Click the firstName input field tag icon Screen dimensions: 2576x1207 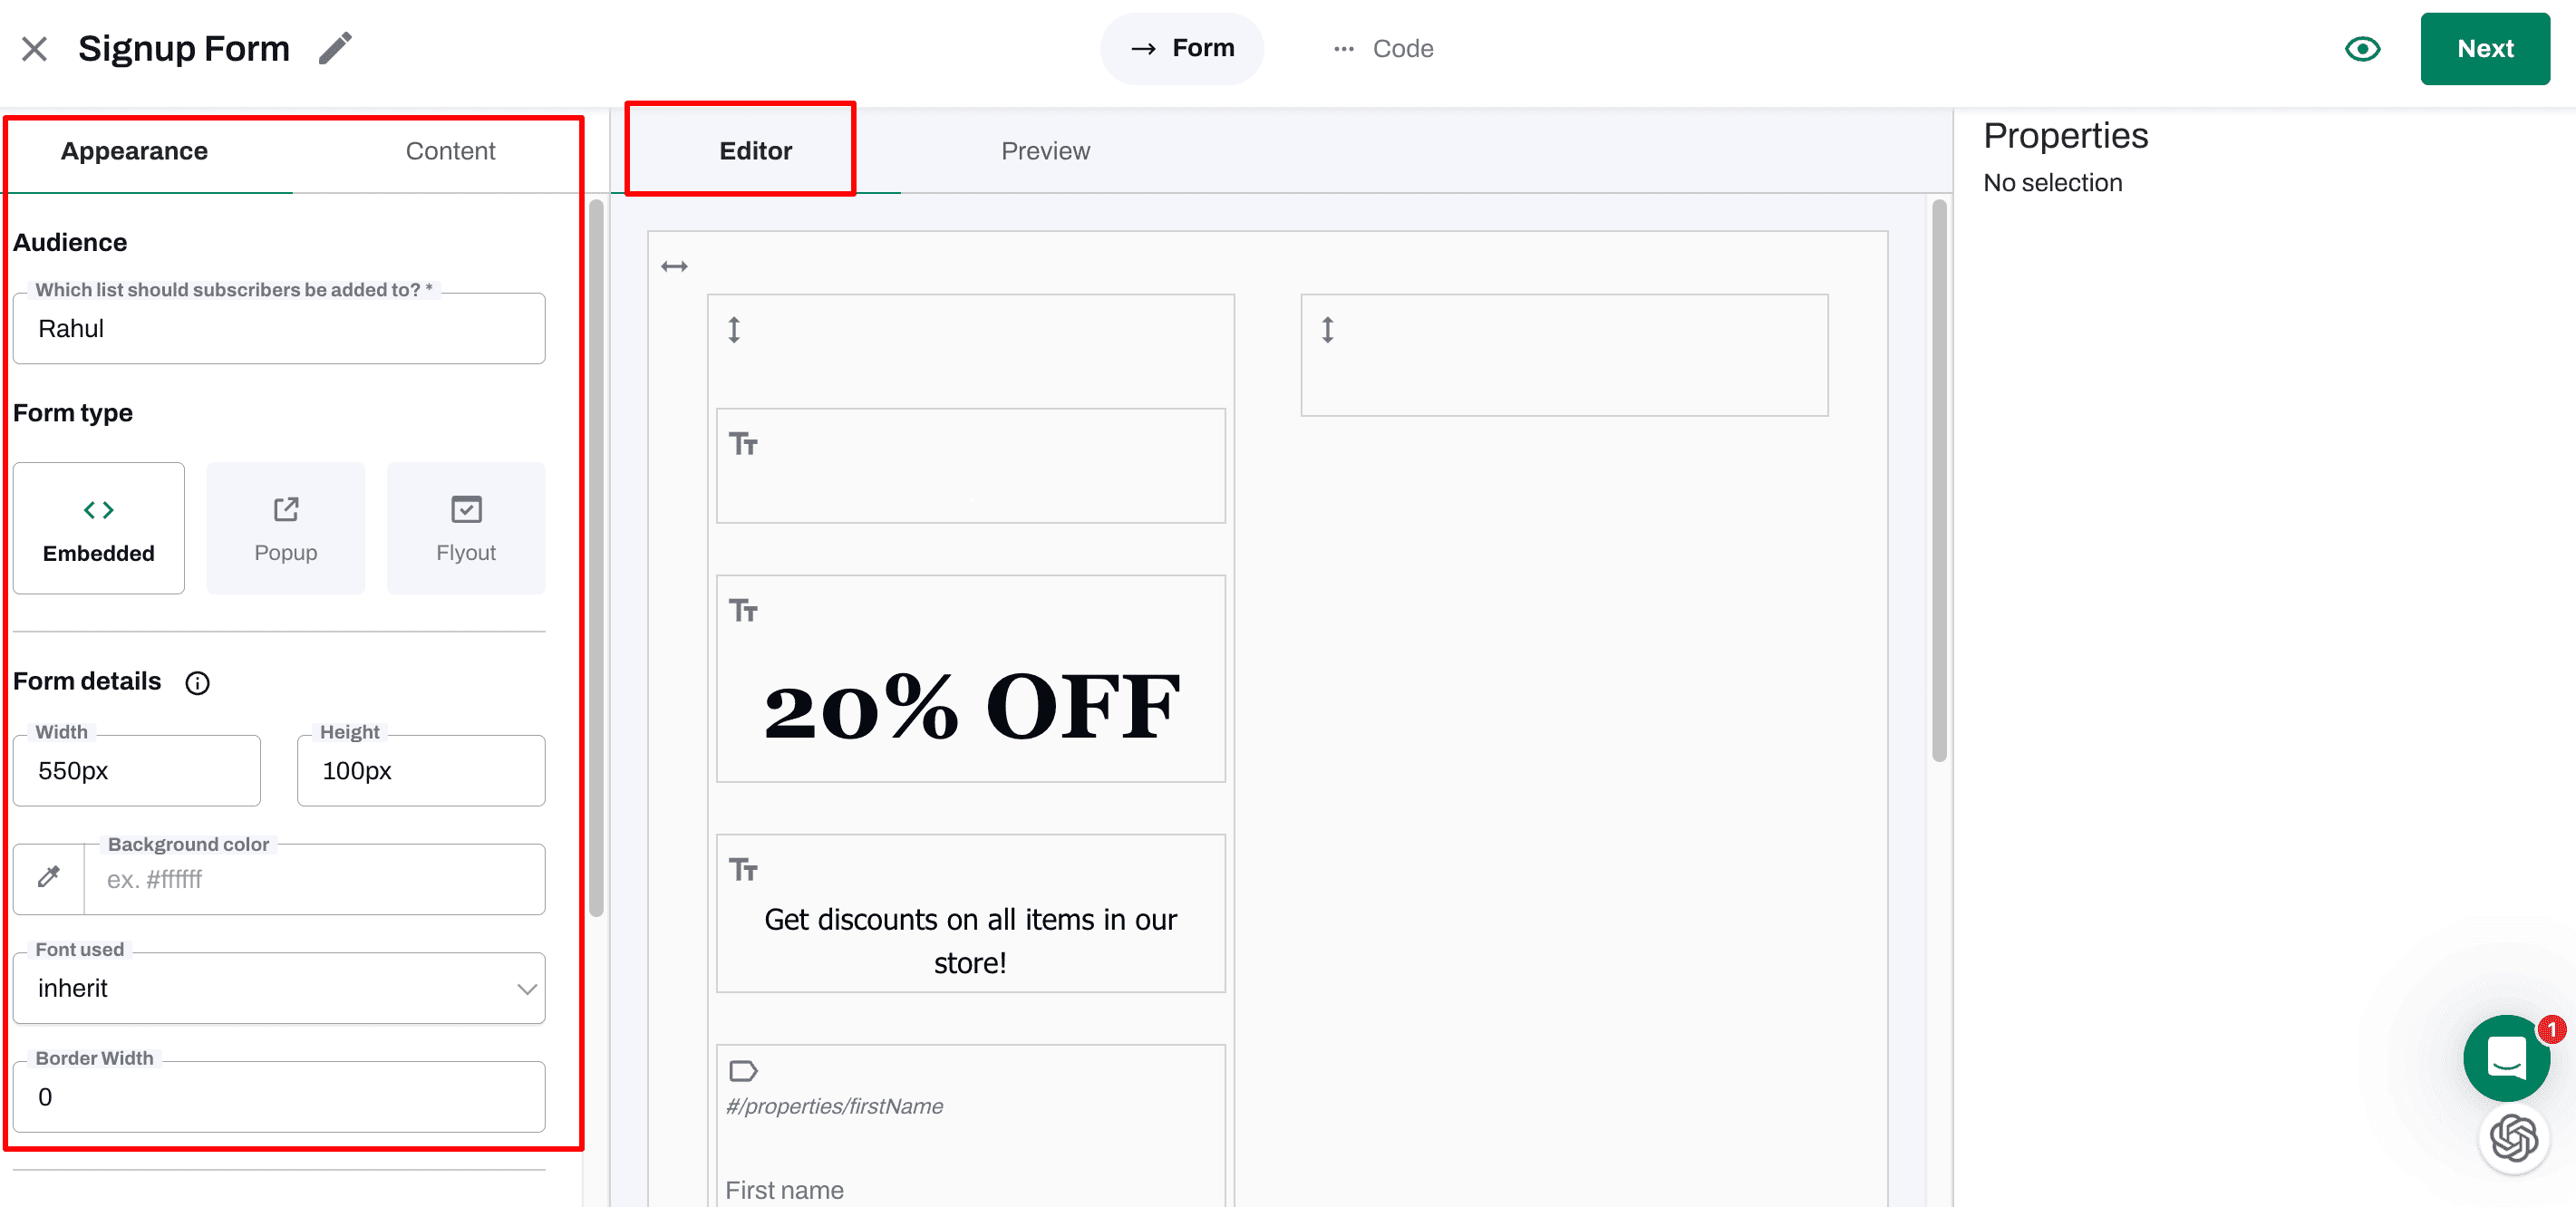(743, 1071)
